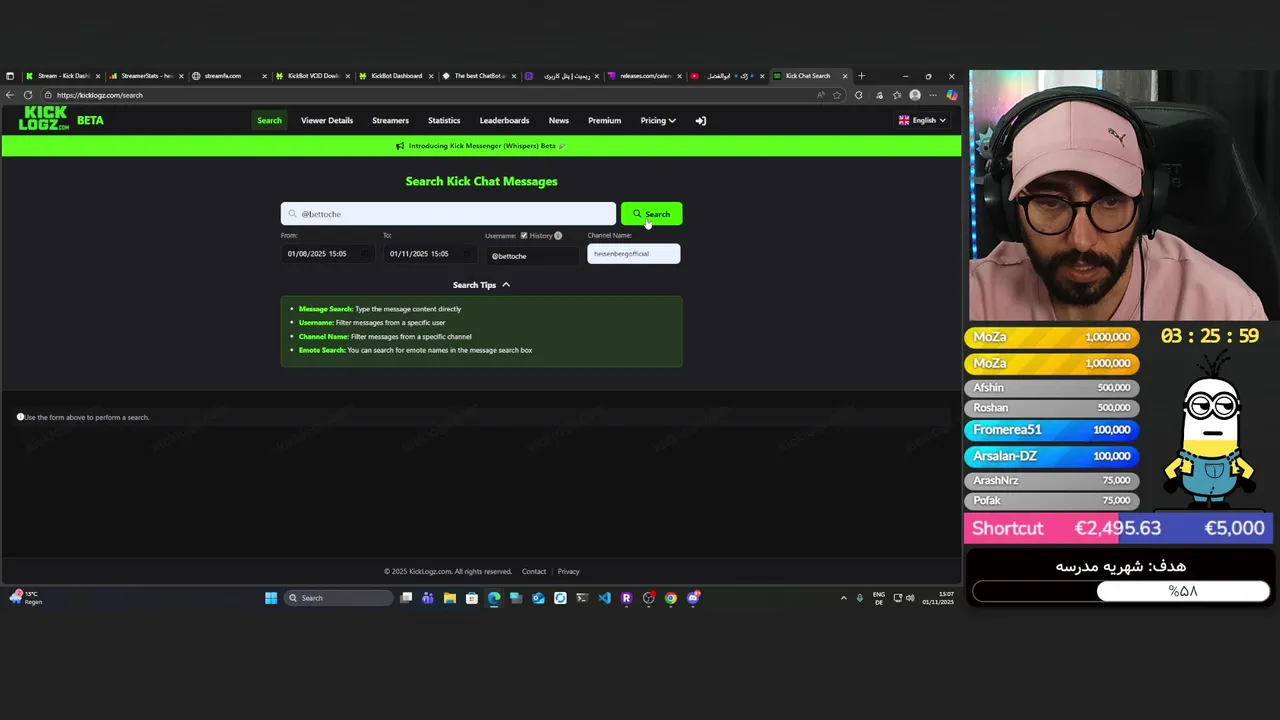Click the To date field
Image resolution: width=1280 pixels, height=720 pixels.
pyautogui.click(x=430, y=254)
